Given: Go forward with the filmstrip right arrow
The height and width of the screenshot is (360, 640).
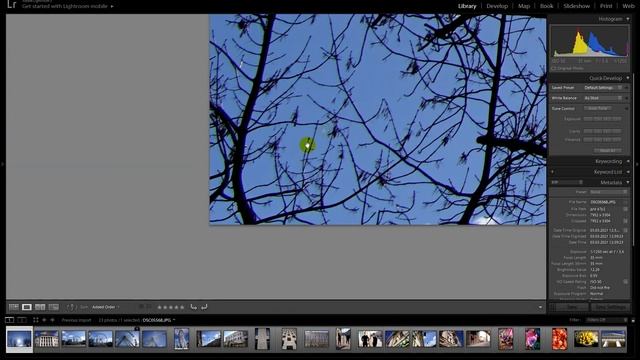Looking at the screenshot, I should pyautogui.click(x=52, y=320).
